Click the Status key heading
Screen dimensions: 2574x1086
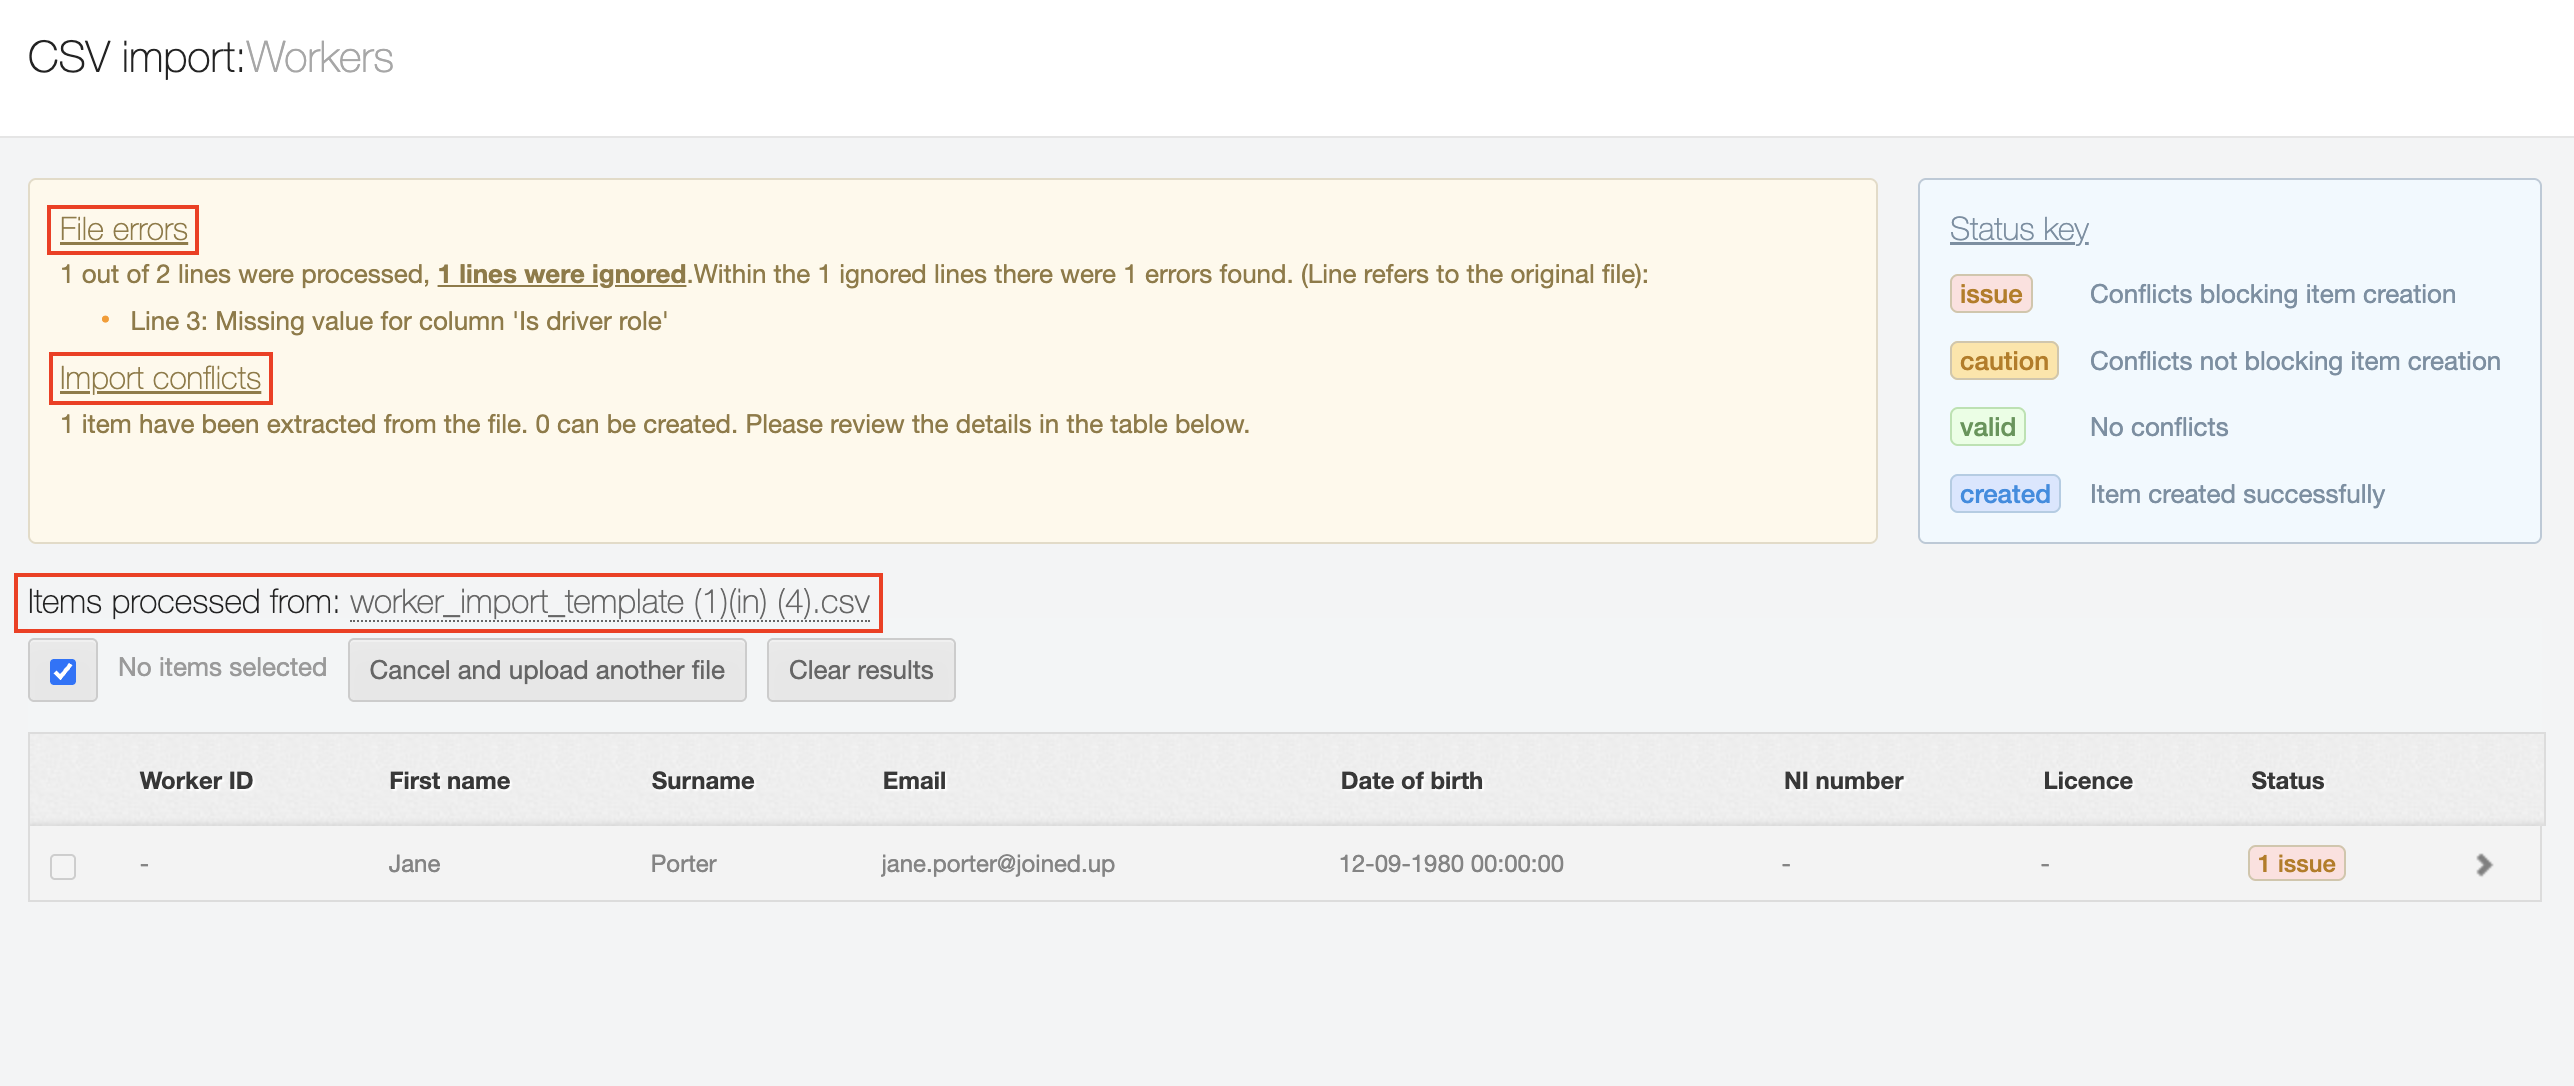coord(2018,229)
